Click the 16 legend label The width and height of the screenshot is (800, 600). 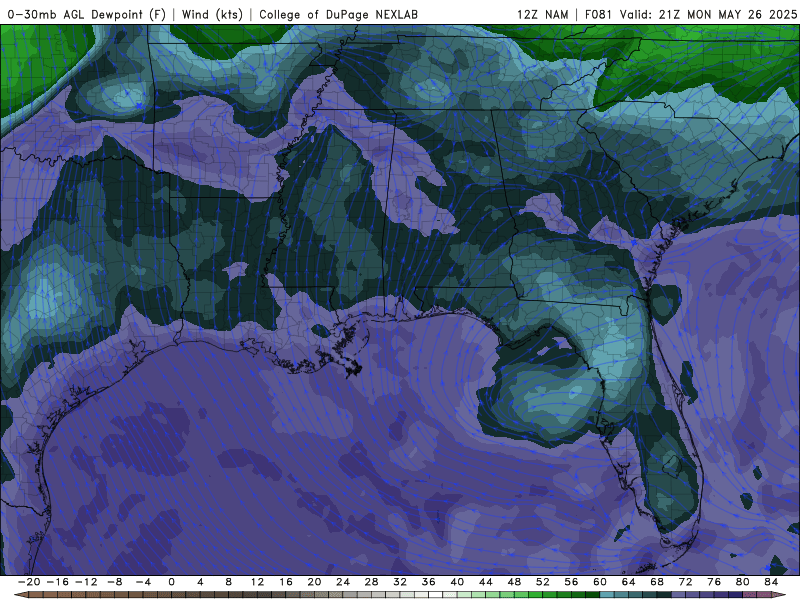click(x=286, y=582)
